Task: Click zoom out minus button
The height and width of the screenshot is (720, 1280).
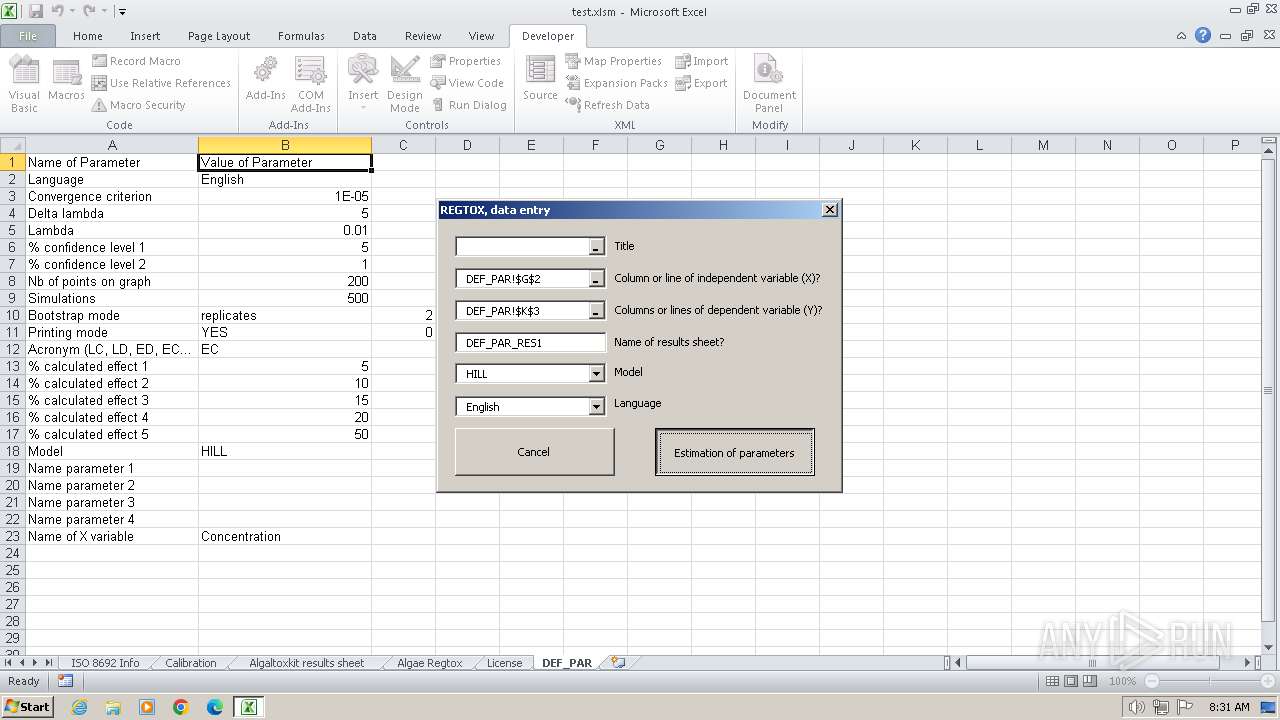Action: tap(1151, 681)
